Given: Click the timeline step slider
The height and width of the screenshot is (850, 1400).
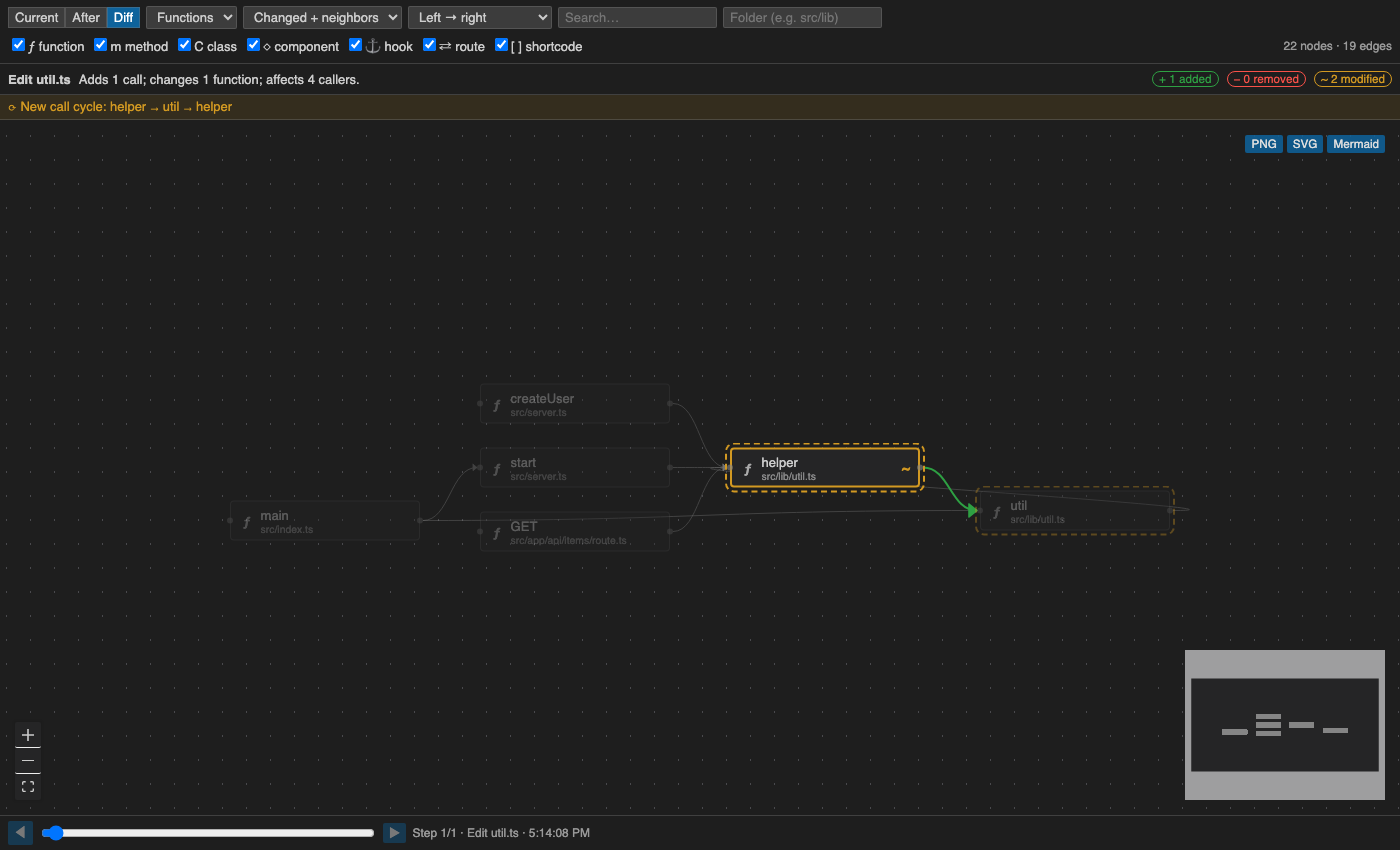Looking at the screenshot, I should click(208, 832).
